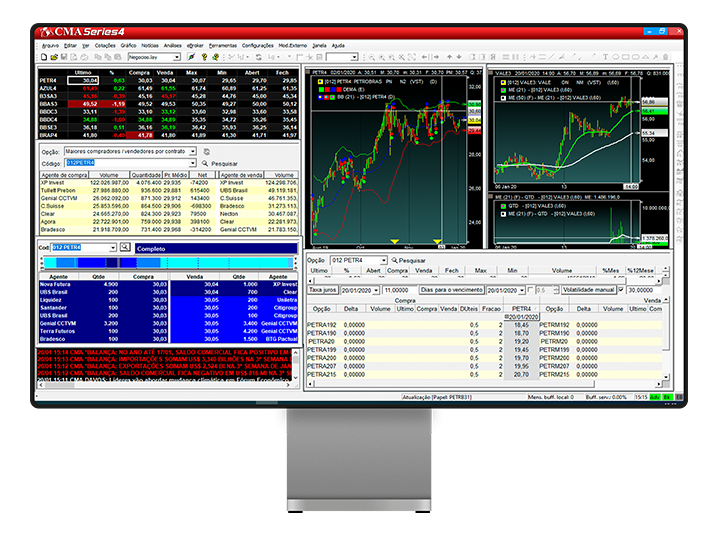718x544 pixels.
Task: Click the Open folder toolbar icon
Action: [x=54, y=57]
